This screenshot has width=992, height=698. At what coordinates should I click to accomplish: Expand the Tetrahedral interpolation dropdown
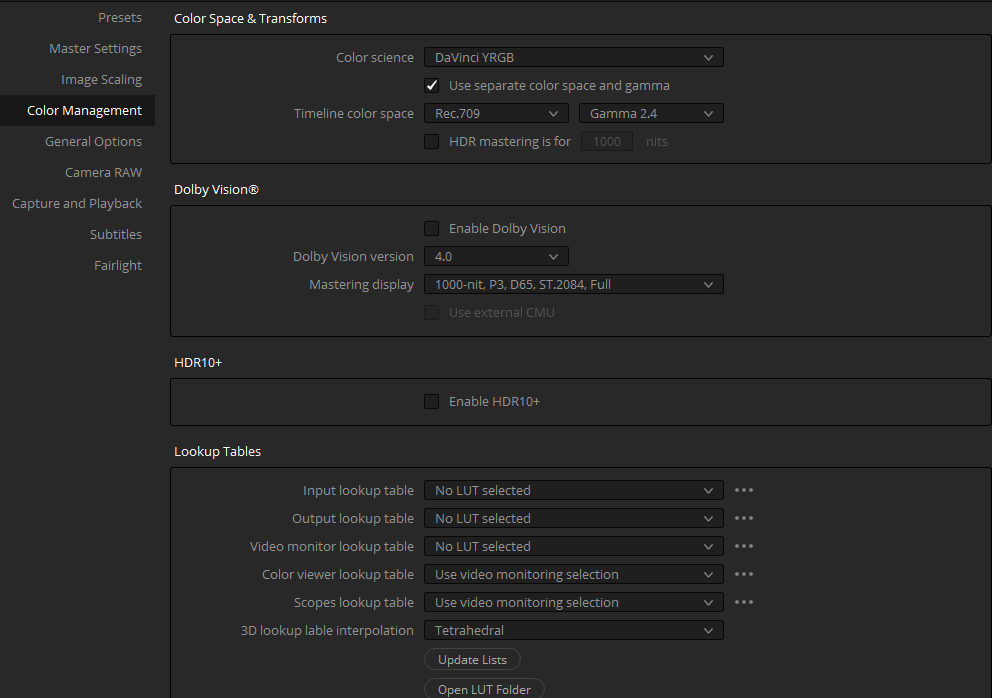(574, 630)
